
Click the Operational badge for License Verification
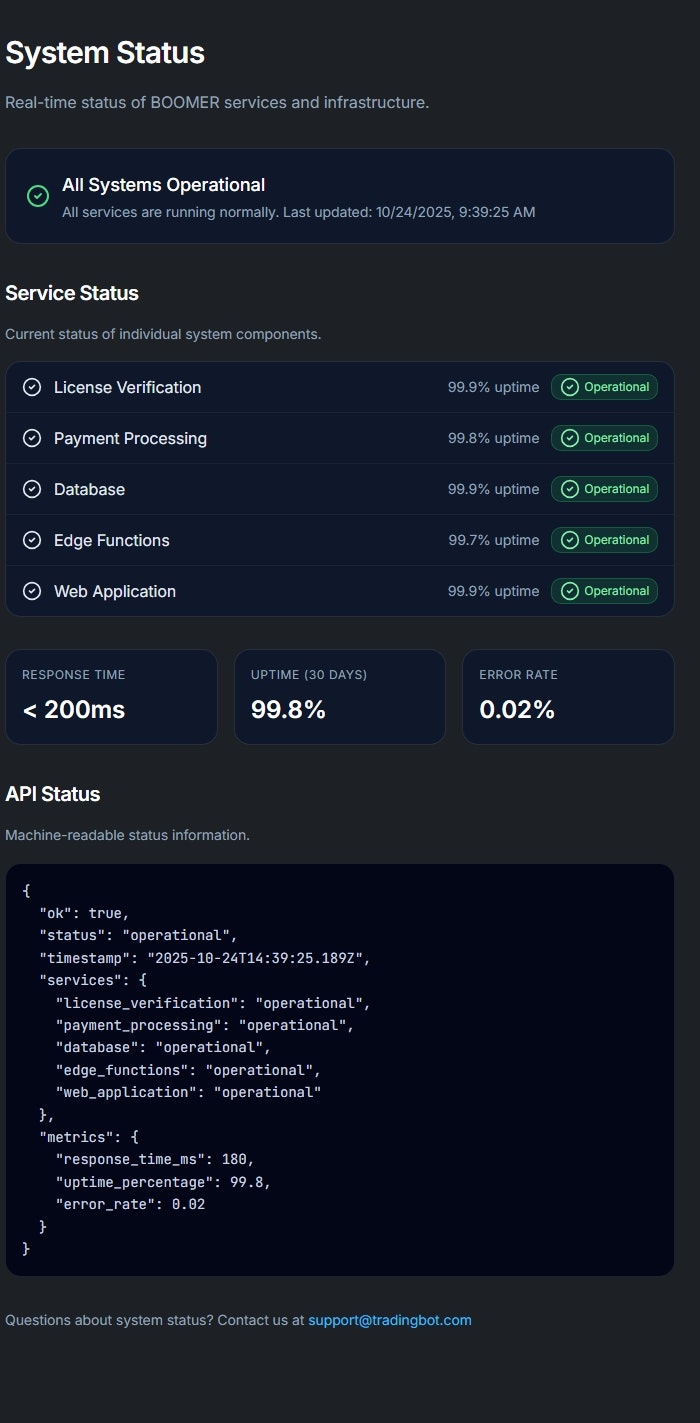[604, 387]
